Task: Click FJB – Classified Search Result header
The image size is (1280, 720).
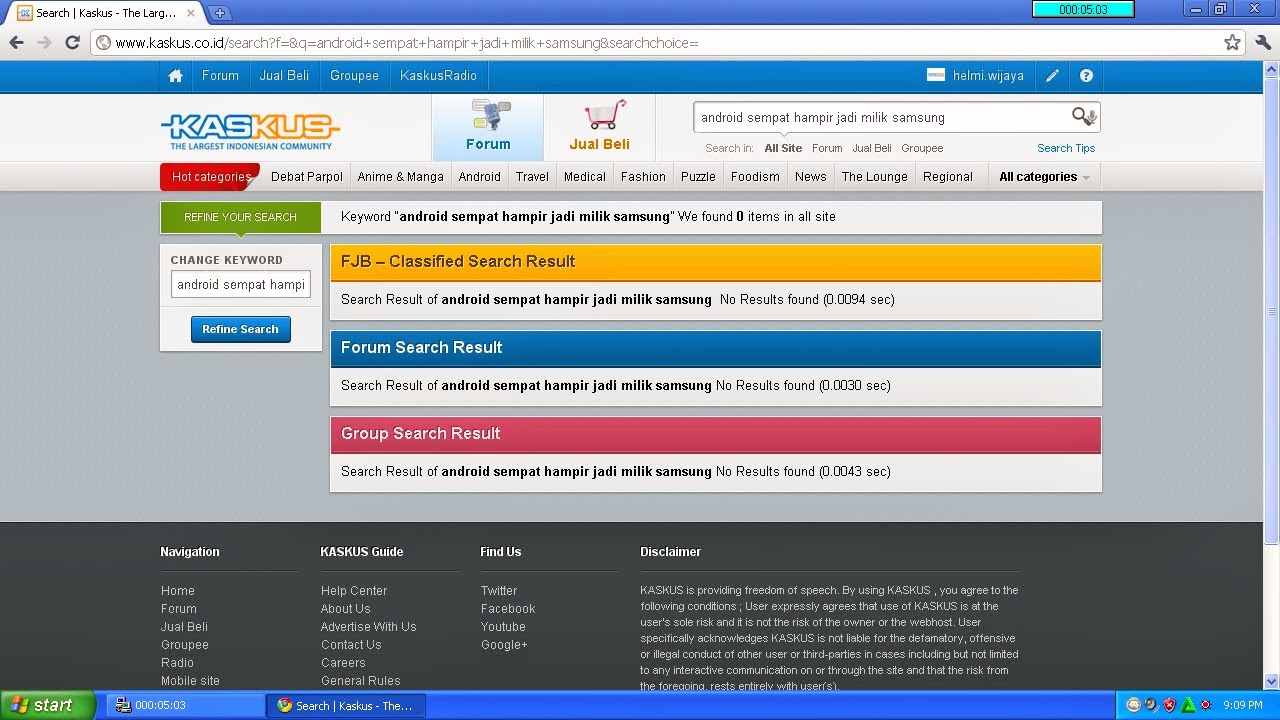Action: 715,262
